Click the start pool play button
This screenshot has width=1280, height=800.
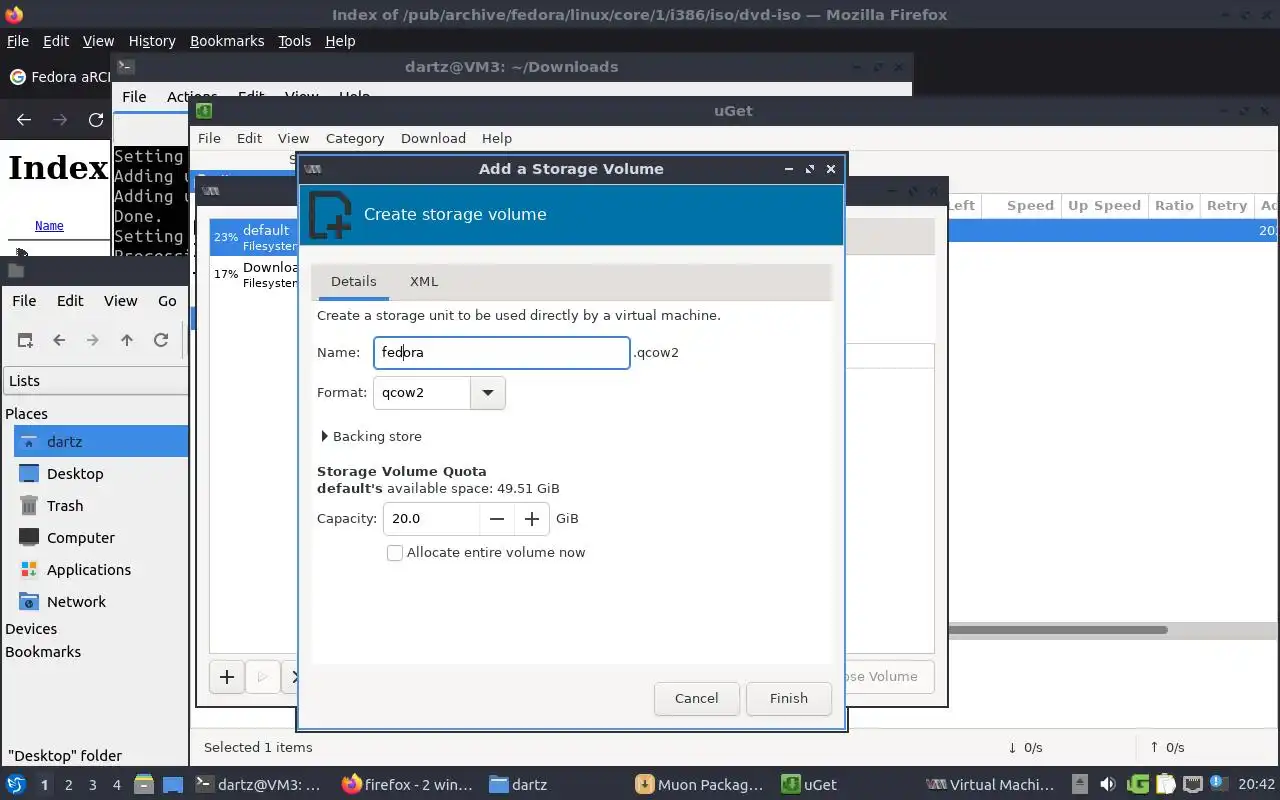click(x=262, y=677)
